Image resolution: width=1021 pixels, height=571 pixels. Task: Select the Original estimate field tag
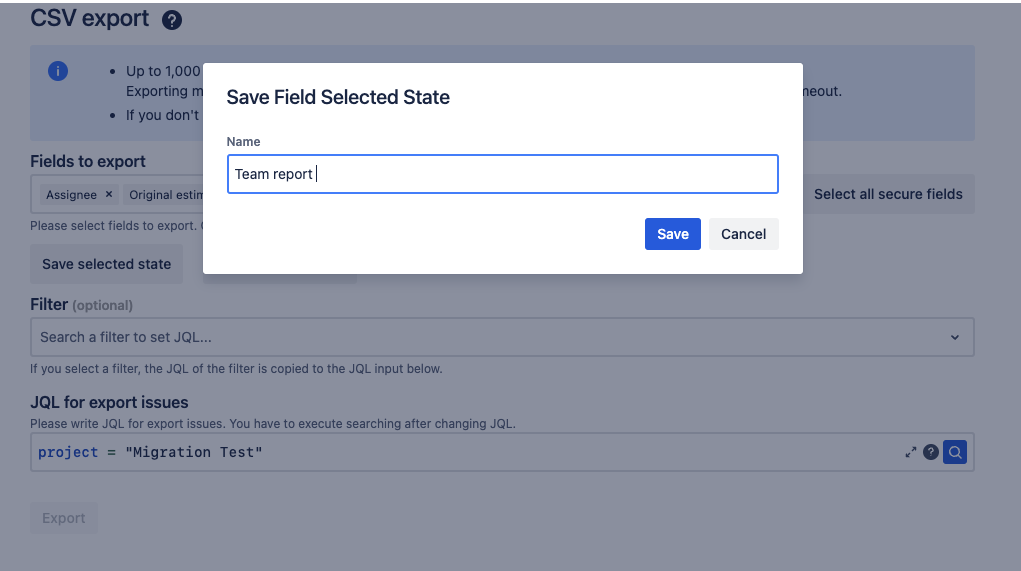(165, 195)
